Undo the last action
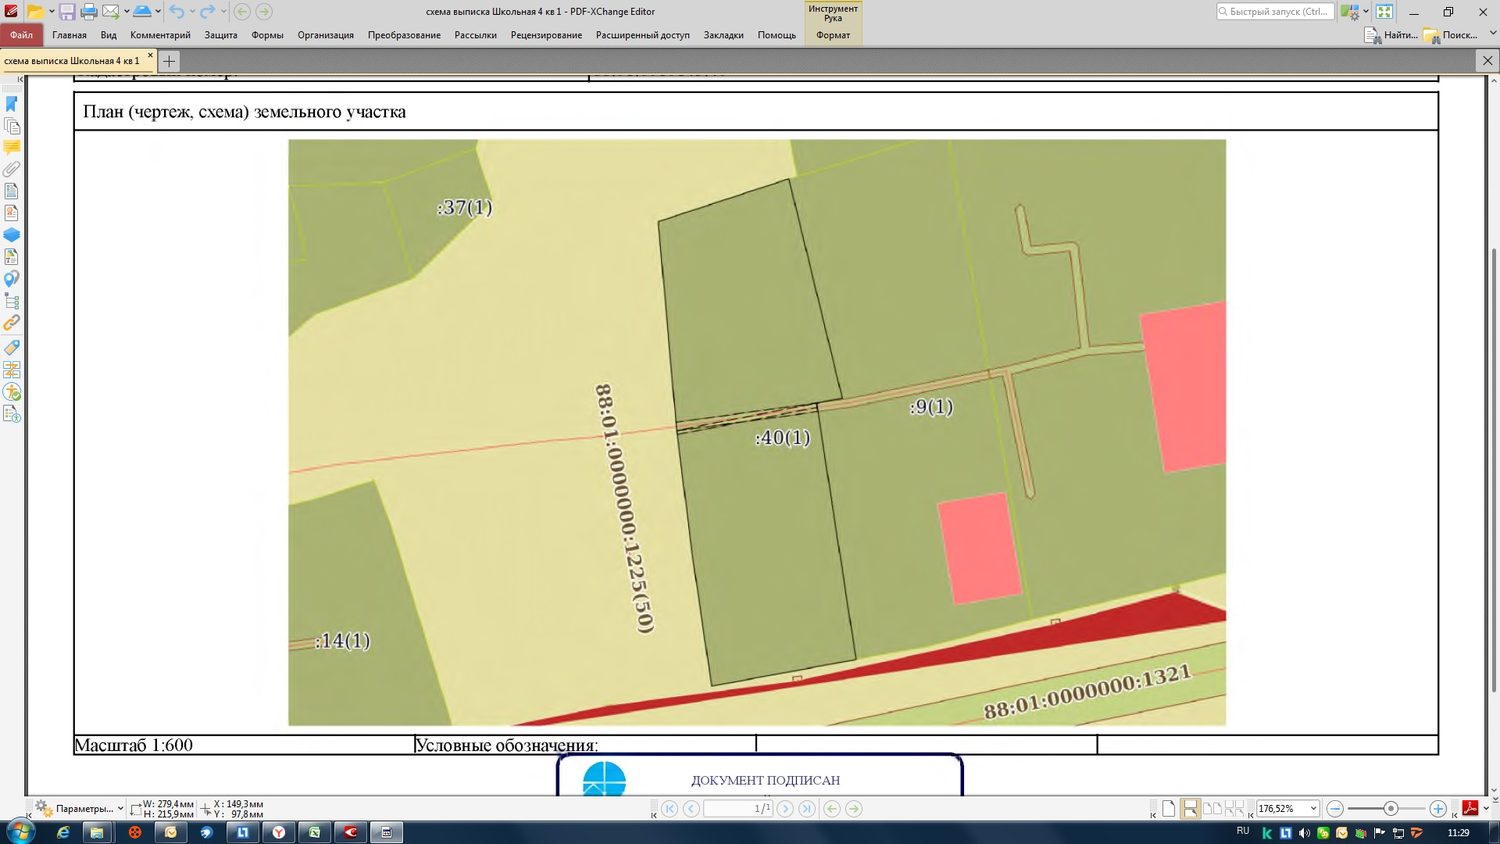This screenshot has width=1500, height=844. coord(176,12)
